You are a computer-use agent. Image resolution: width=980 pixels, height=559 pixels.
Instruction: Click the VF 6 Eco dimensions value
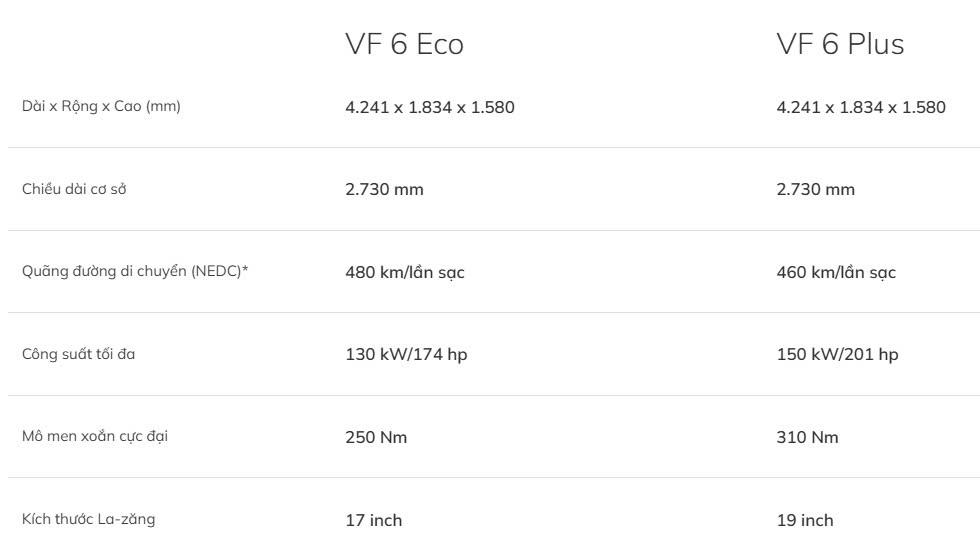point(430,107)
